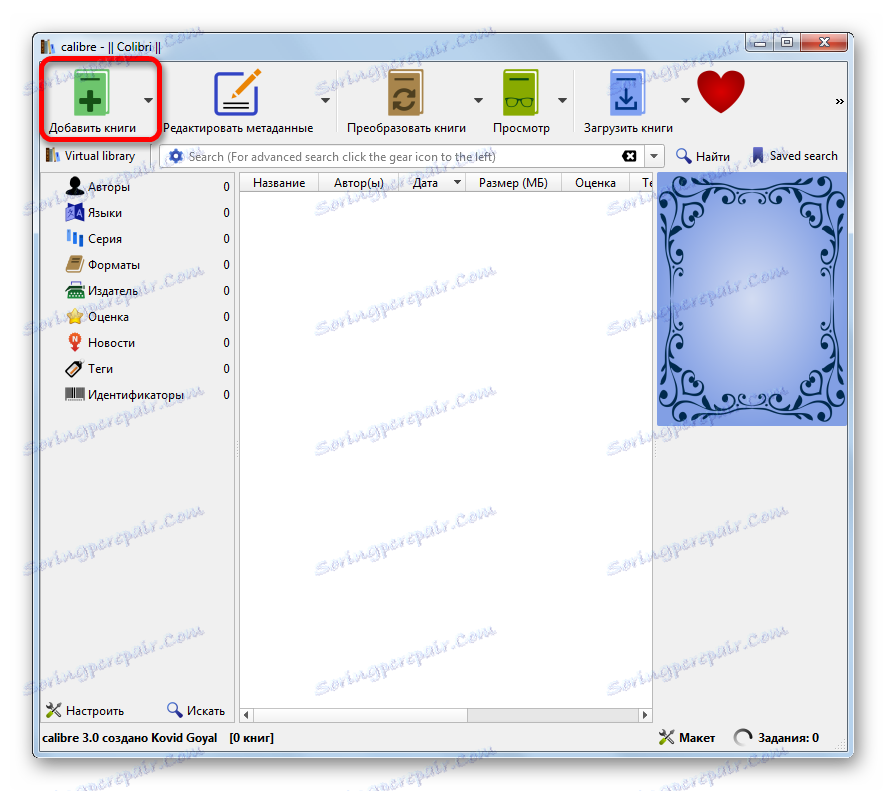The height and width of the screenshot is (791, 887).
Task: Select the Теги tag browser row
Action: click(x=137, y=368)
